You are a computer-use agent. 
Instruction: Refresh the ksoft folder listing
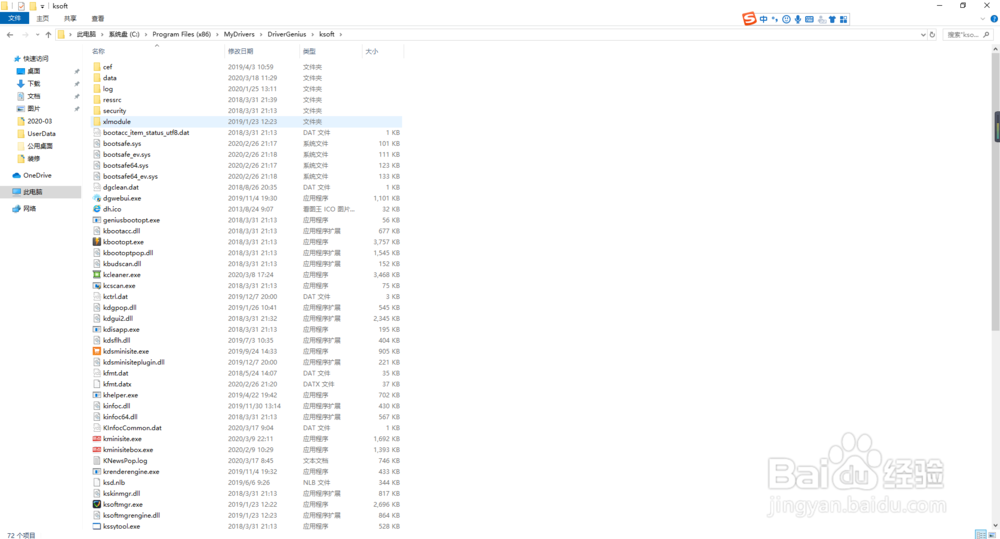coord(932,34)
